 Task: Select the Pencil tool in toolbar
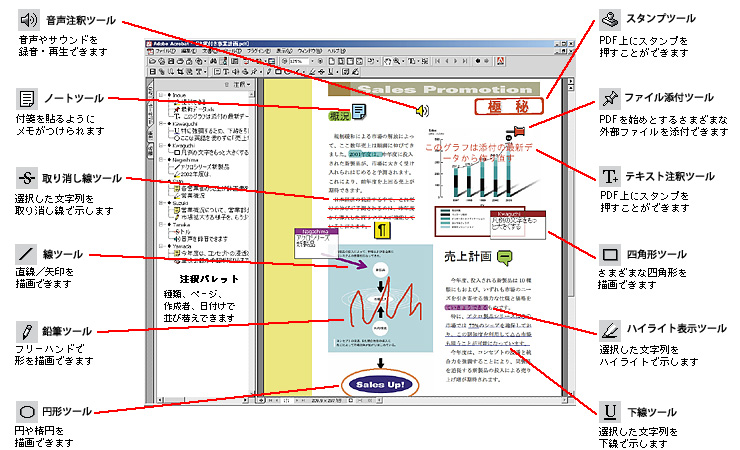(268, 72)
